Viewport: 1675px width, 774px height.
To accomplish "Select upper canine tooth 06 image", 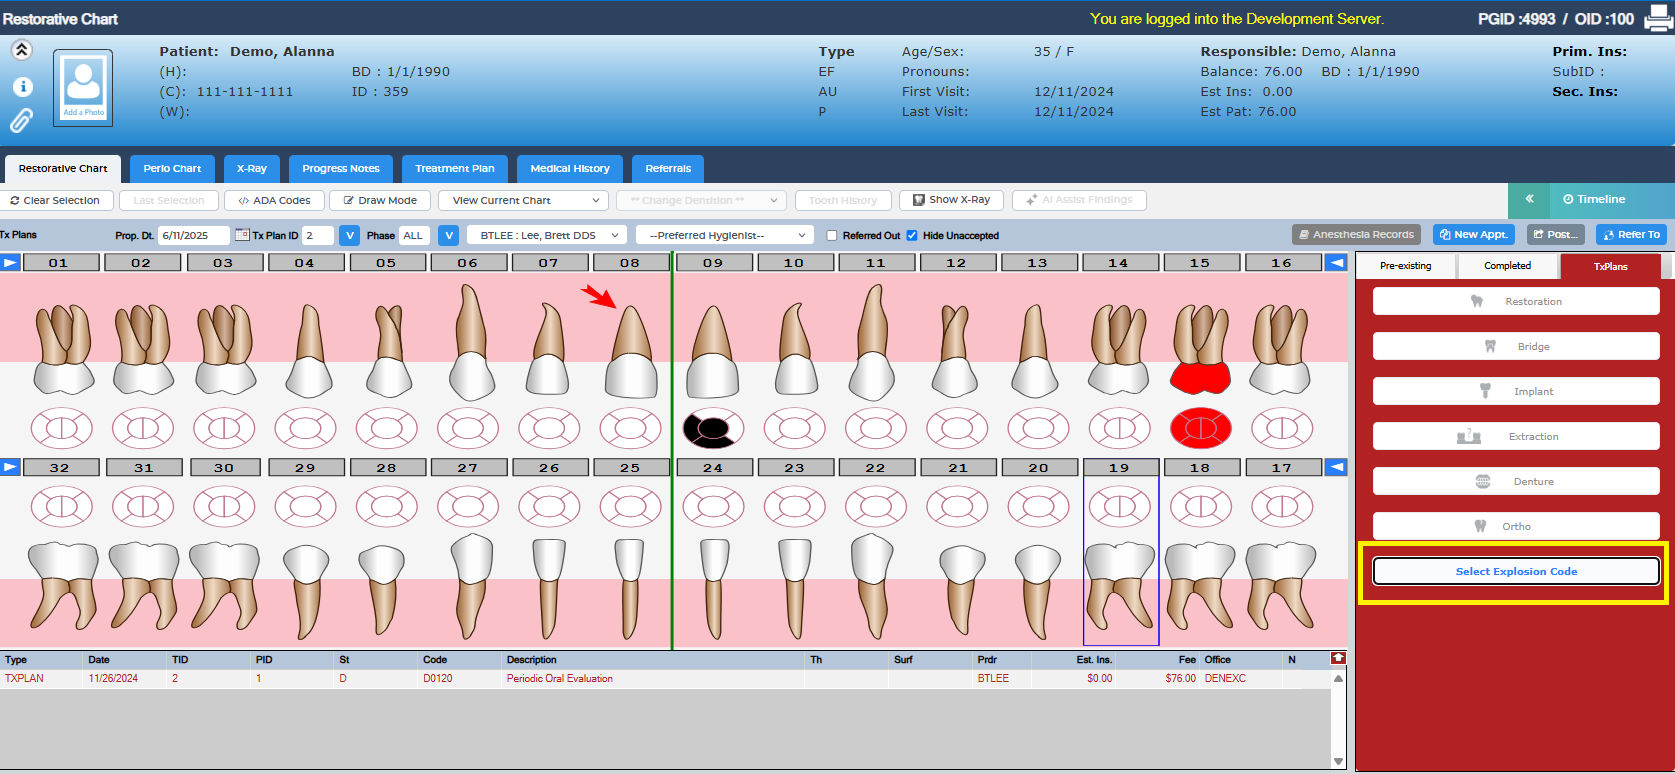I will tap(468, 342).
